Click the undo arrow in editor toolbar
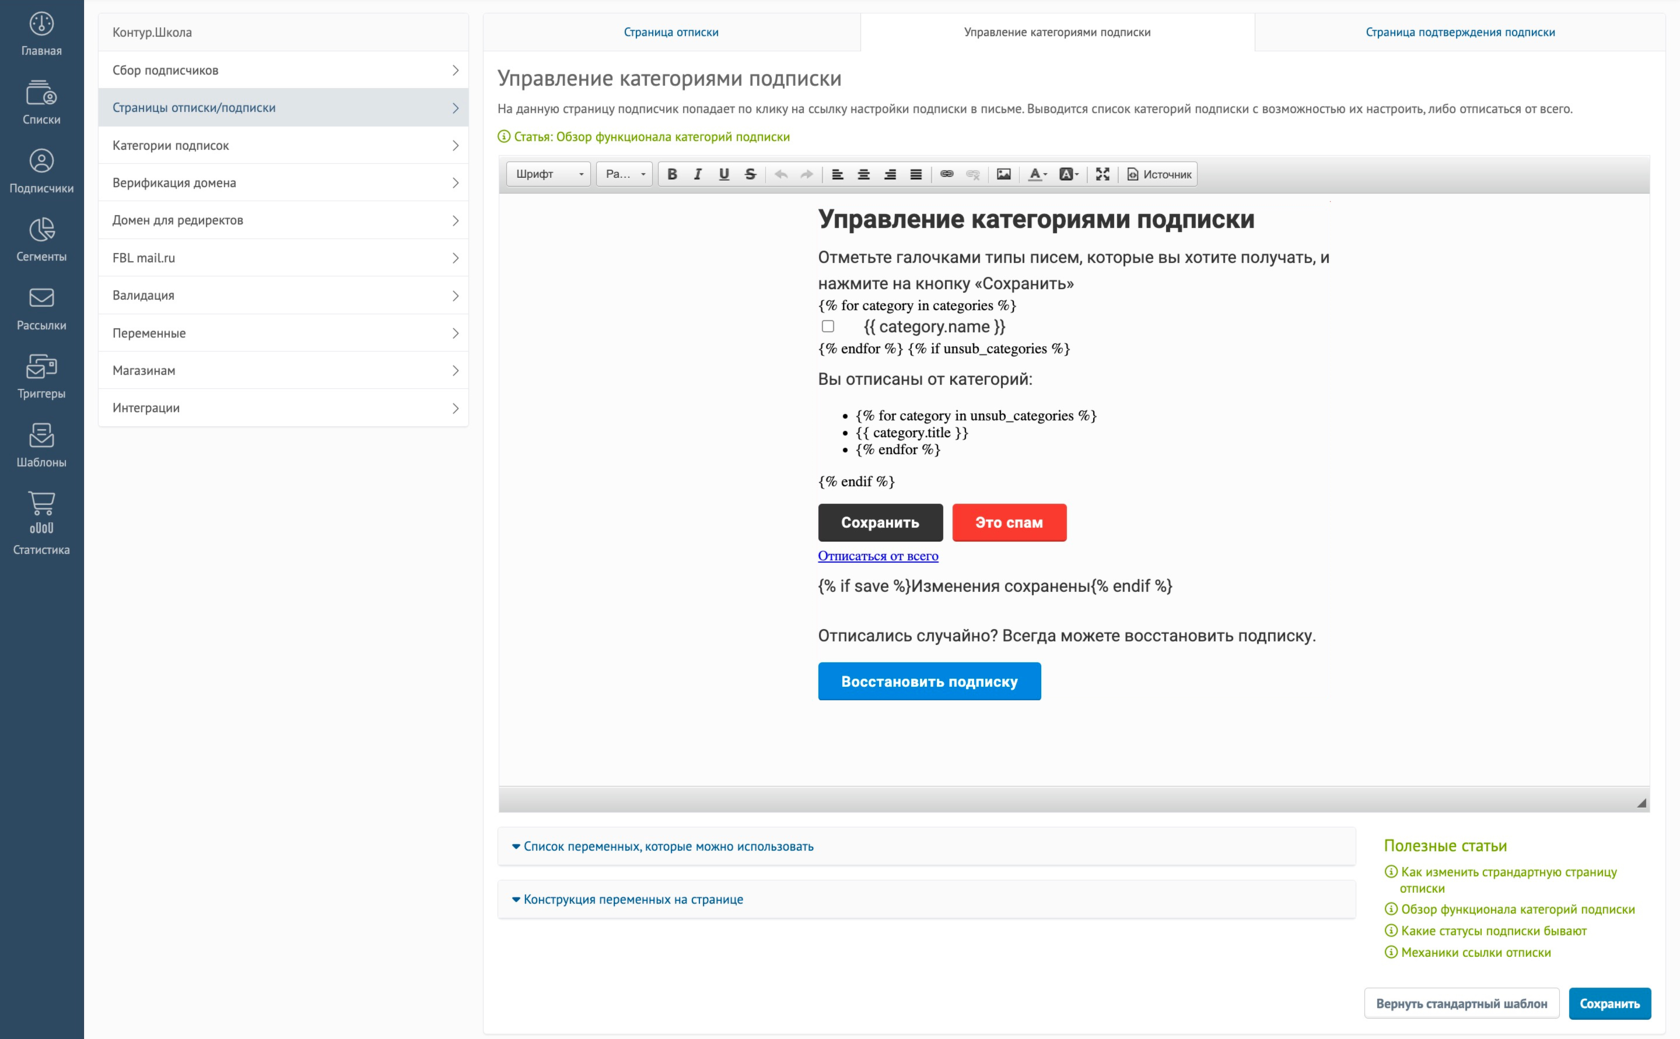Screen dimensions: 1680x1039 (781, 174)
